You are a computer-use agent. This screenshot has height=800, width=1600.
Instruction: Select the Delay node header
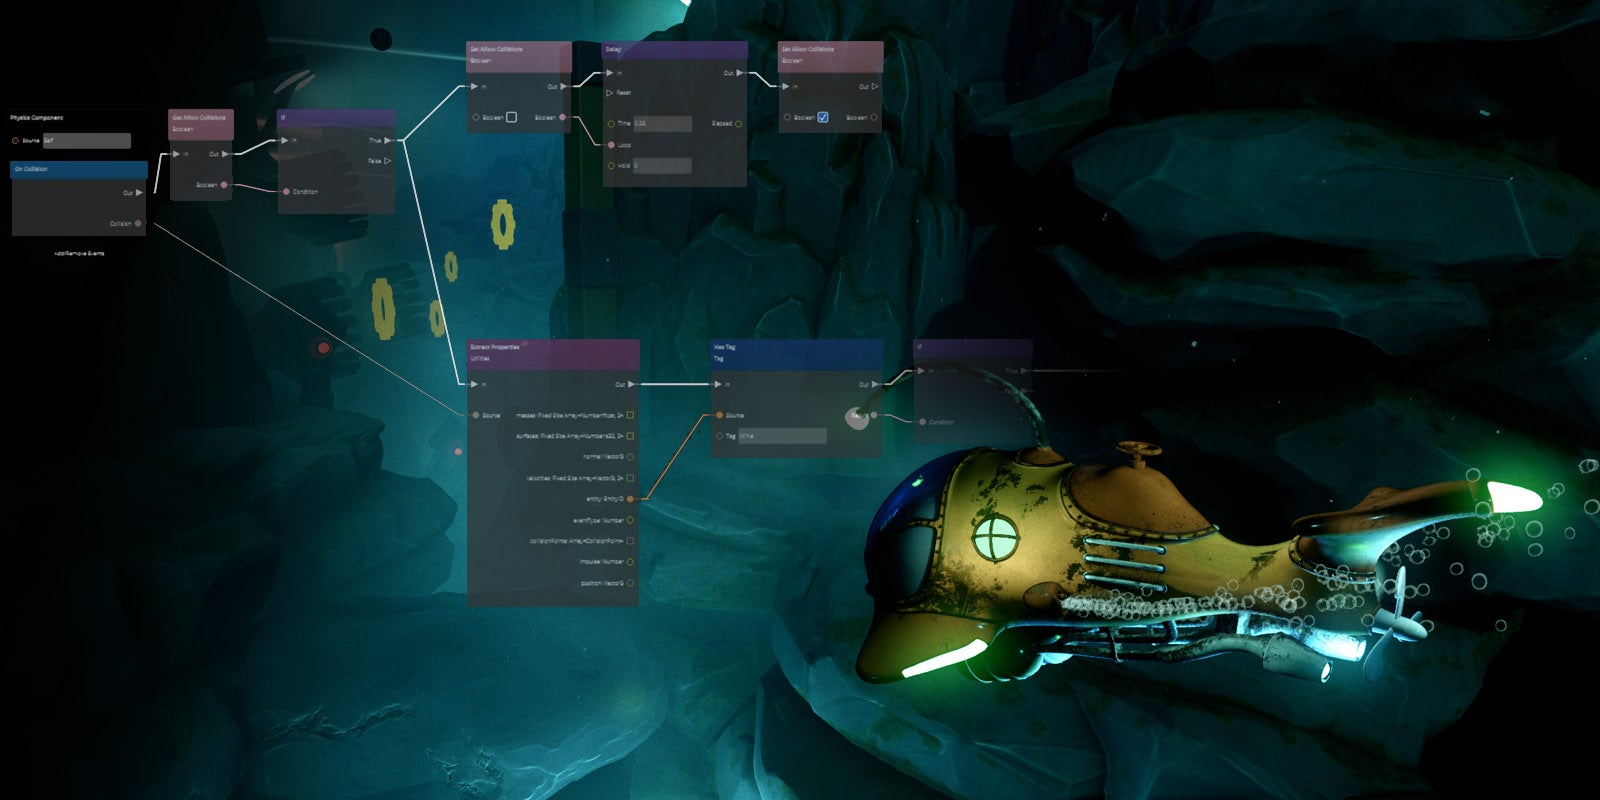[x=674, y=49]
